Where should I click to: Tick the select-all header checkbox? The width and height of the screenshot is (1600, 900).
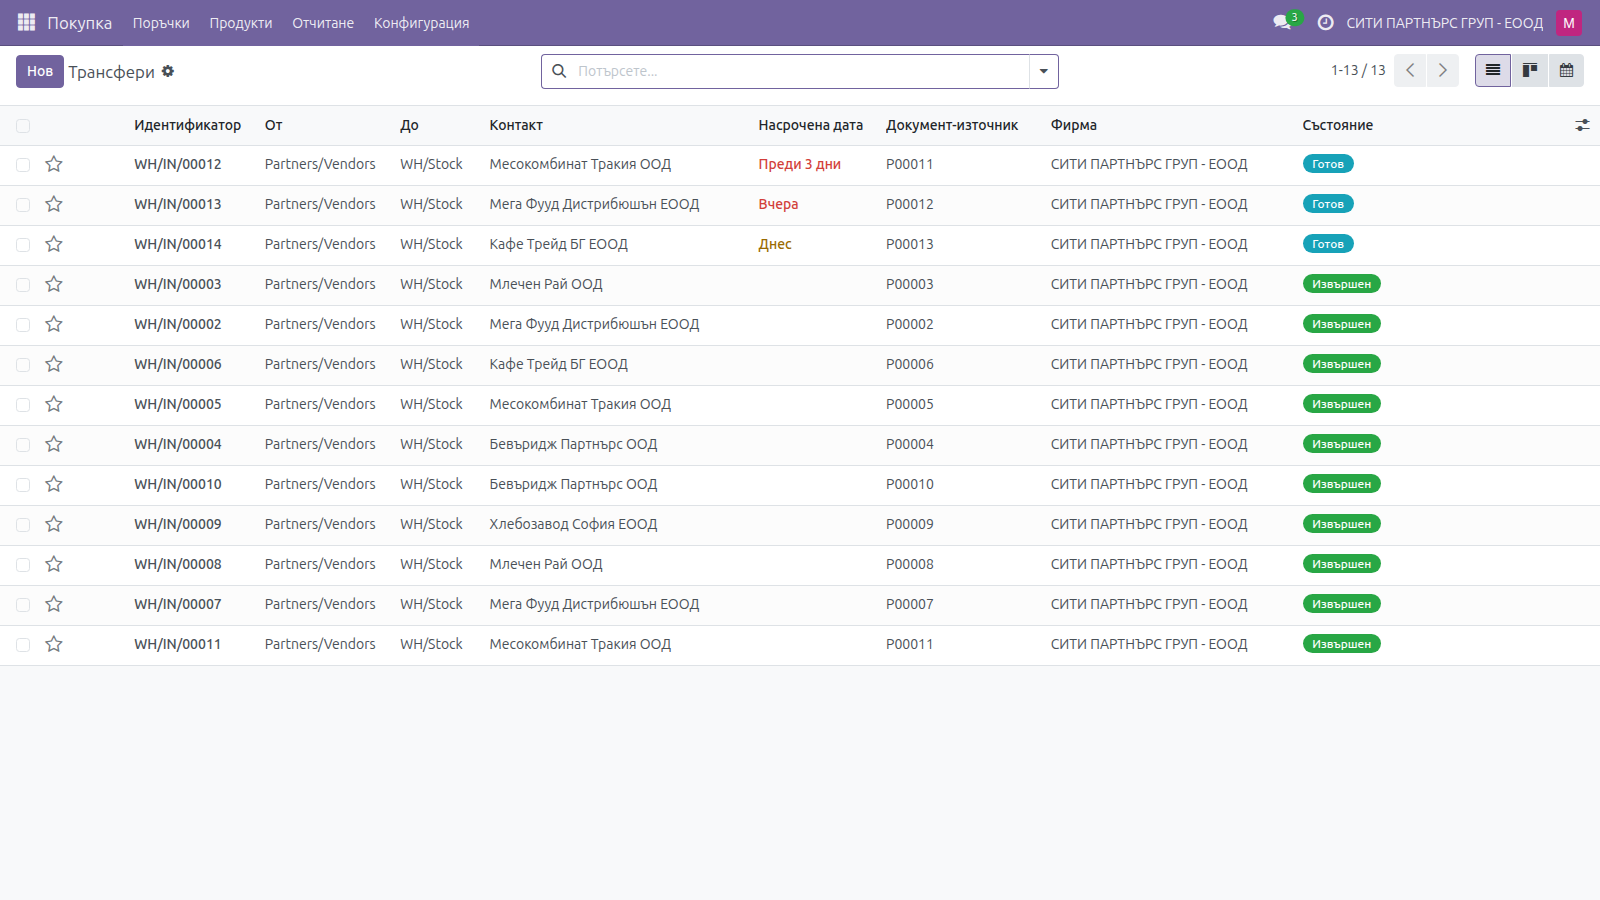click(23, 125)
